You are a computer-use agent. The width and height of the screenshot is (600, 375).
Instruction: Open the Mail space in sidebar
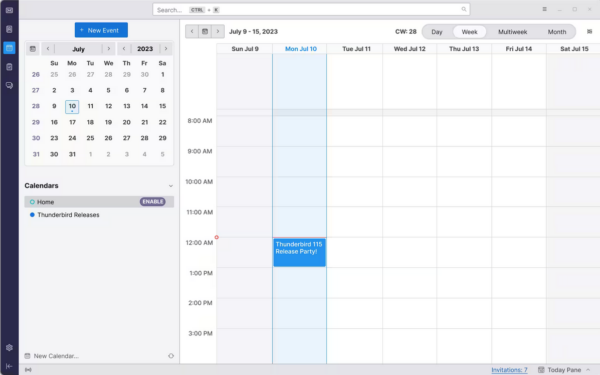[9, 10]
